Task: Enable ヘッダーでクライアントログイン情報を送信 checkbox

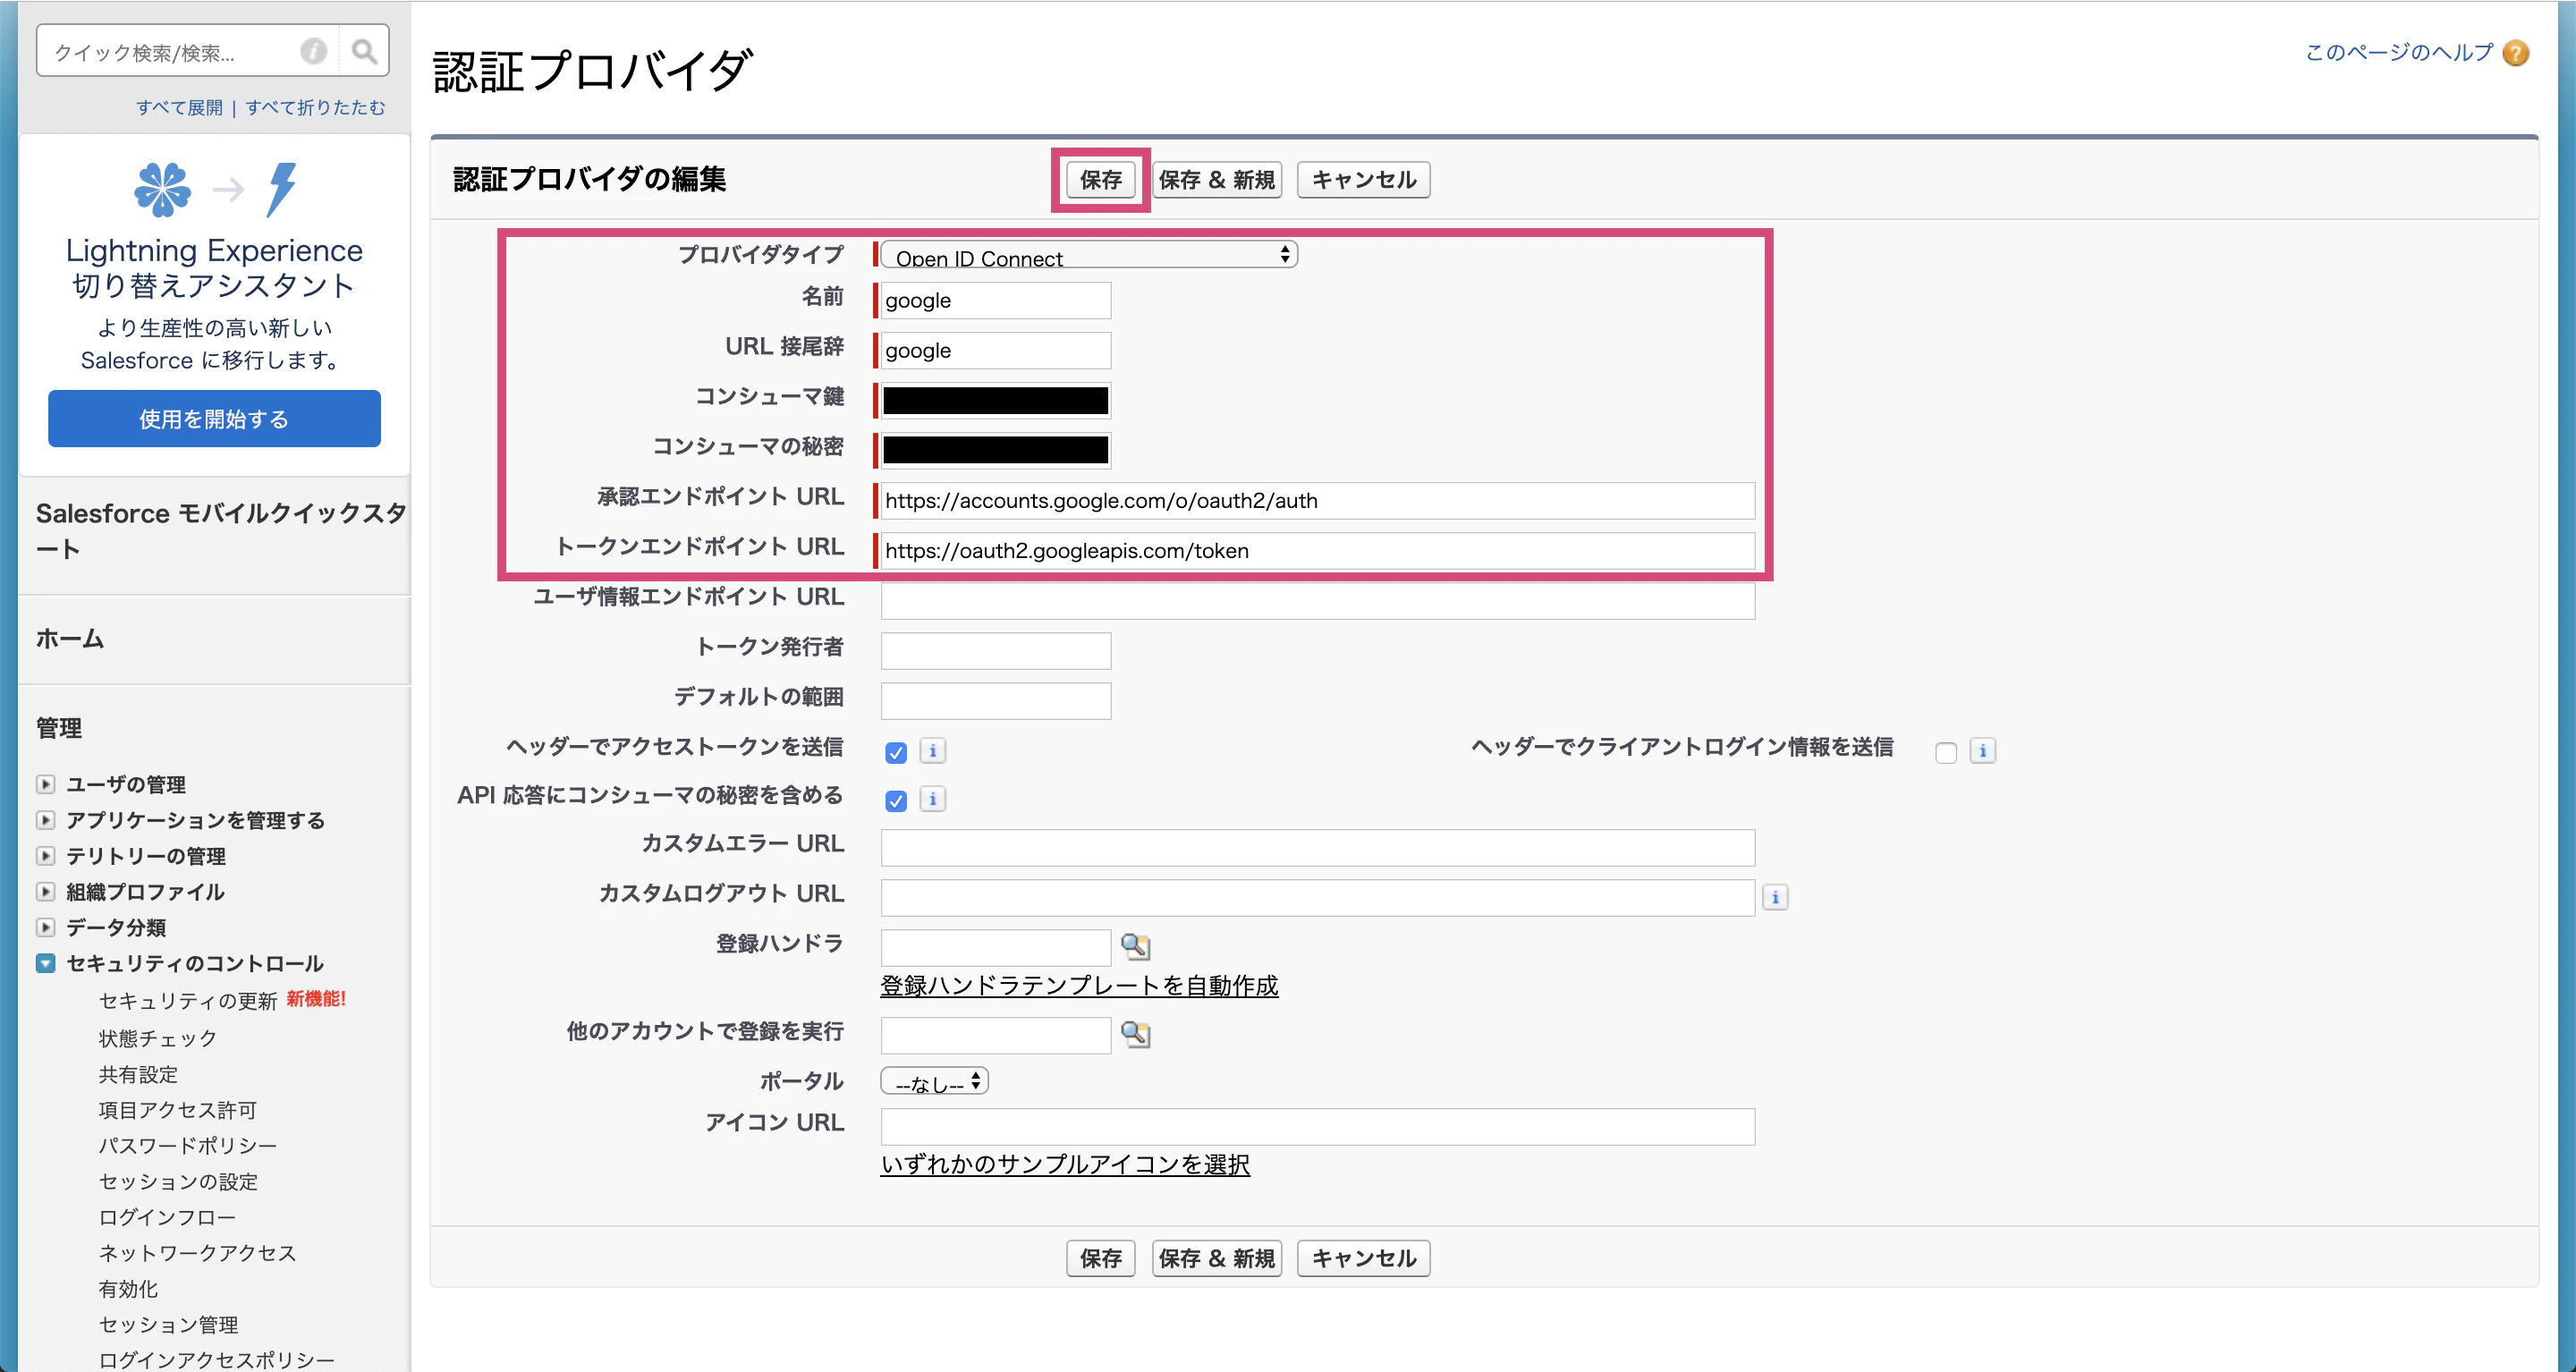Action: click(x=1946, y=752)
